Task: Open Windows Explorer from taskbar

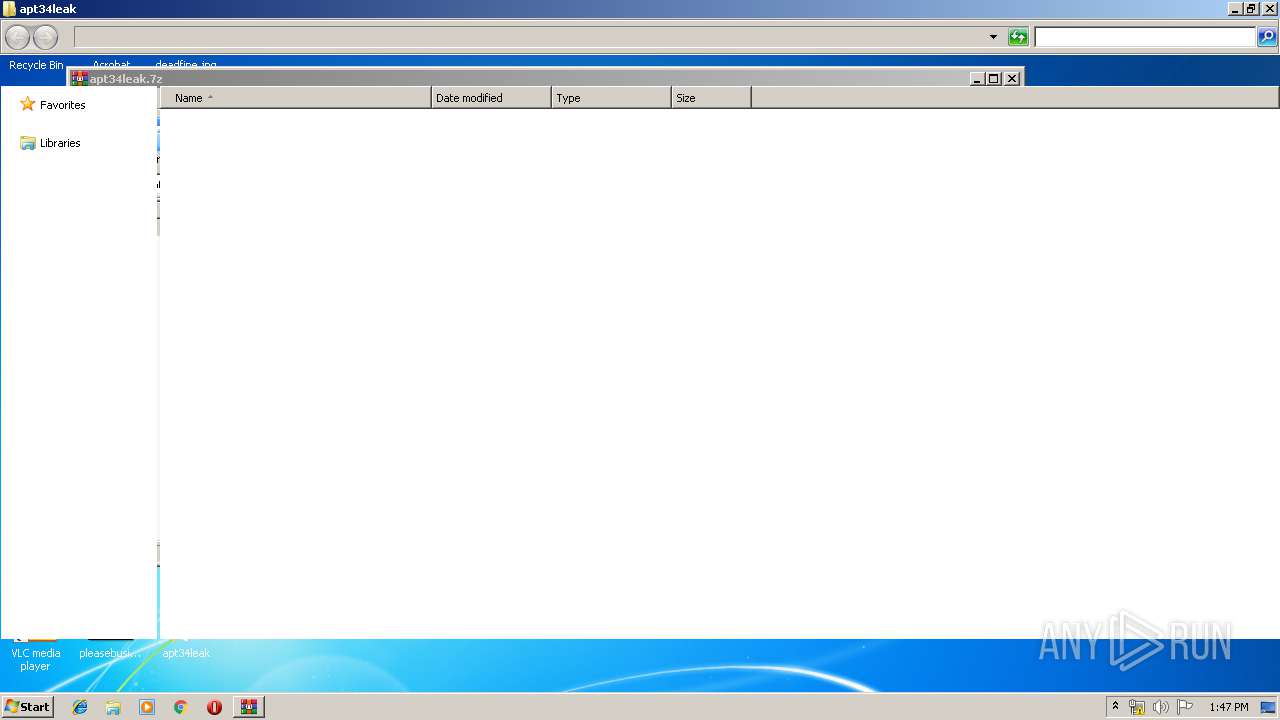Action: coord(113,707)
